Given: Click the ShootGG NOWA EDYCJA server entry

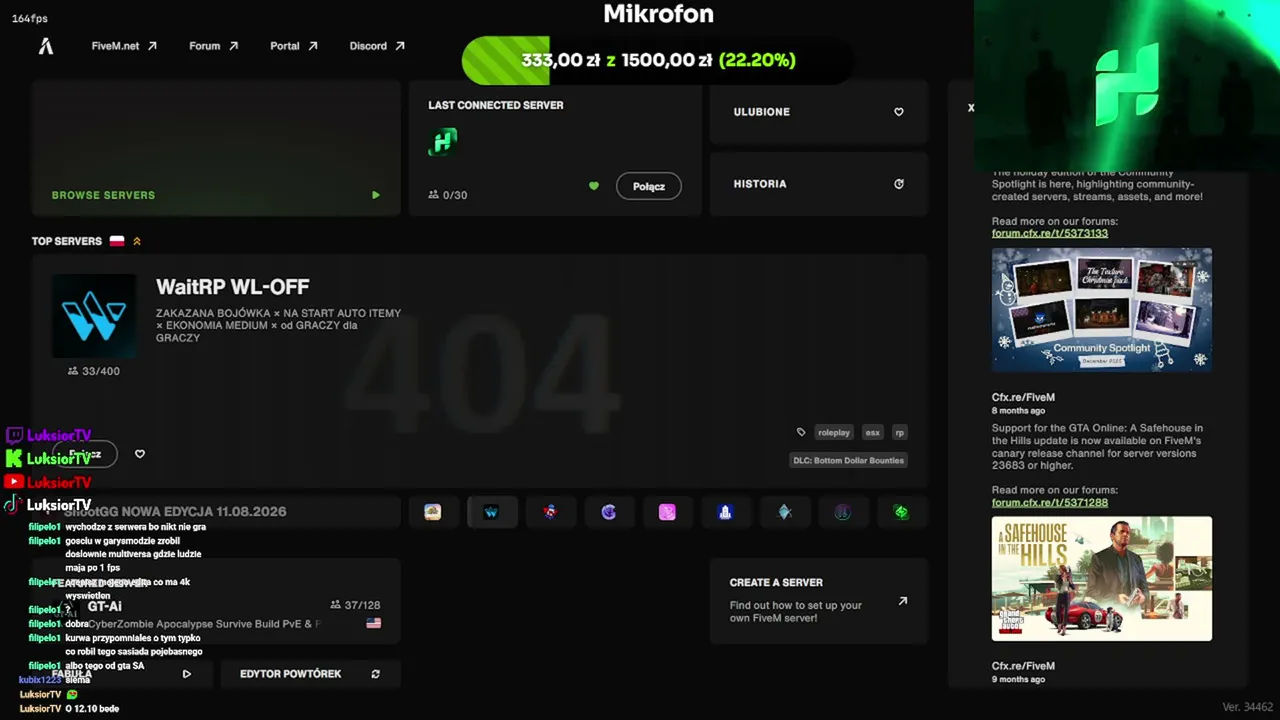Looking at the screenshot, I should point(216,512).
